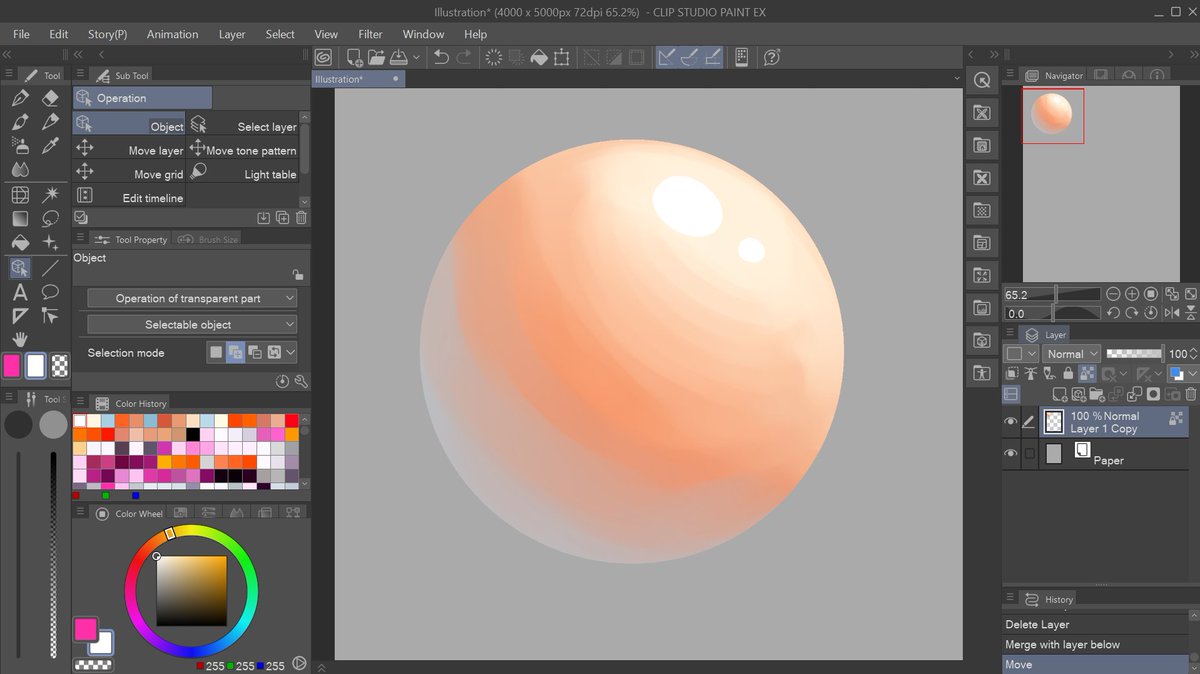The width and height of the screenshot is (1200, 674).
Task: Open sub tool detail wrench icon
Action: coord(301,381)
